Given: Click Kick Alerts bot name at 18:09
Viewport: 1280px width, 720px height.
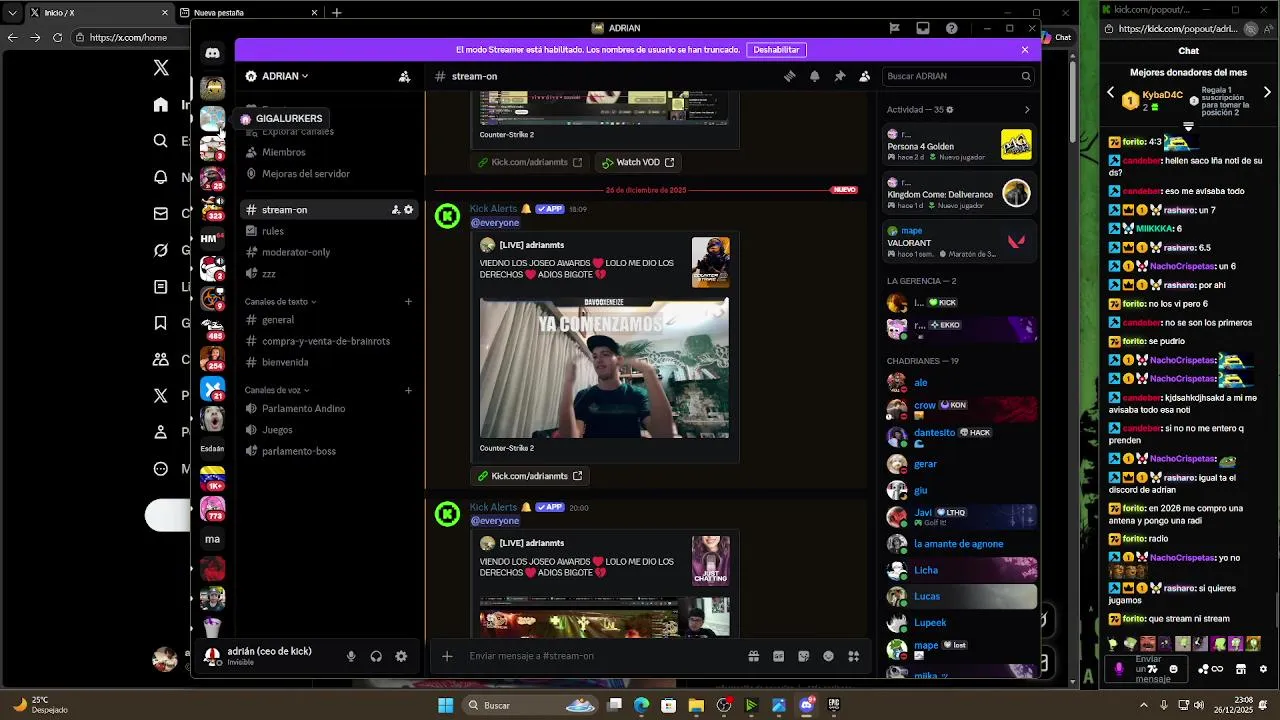Looking at the screenshot, I should (x=493, y=209).
